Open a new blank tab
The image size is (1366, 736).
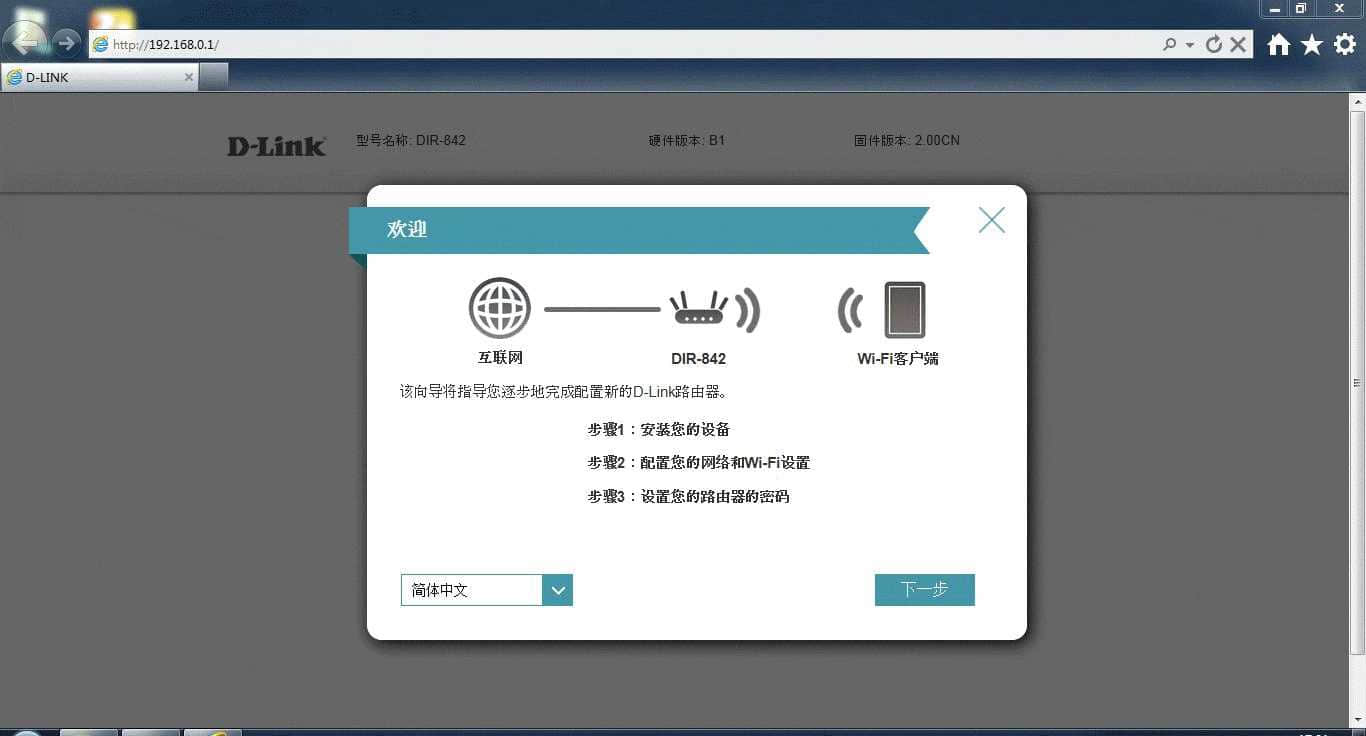coord(214,77)
